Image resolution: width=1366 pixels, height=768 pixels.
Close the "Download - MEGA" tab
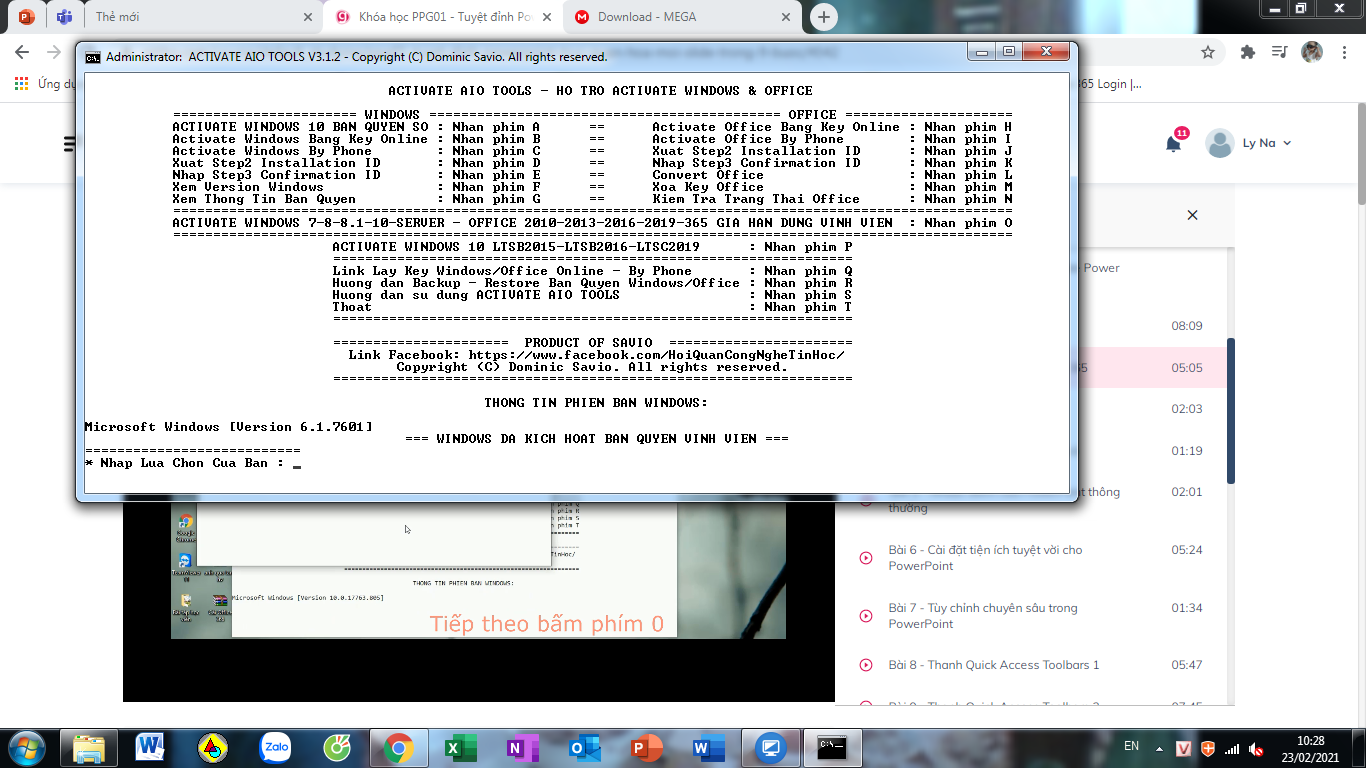click(786, 17)
